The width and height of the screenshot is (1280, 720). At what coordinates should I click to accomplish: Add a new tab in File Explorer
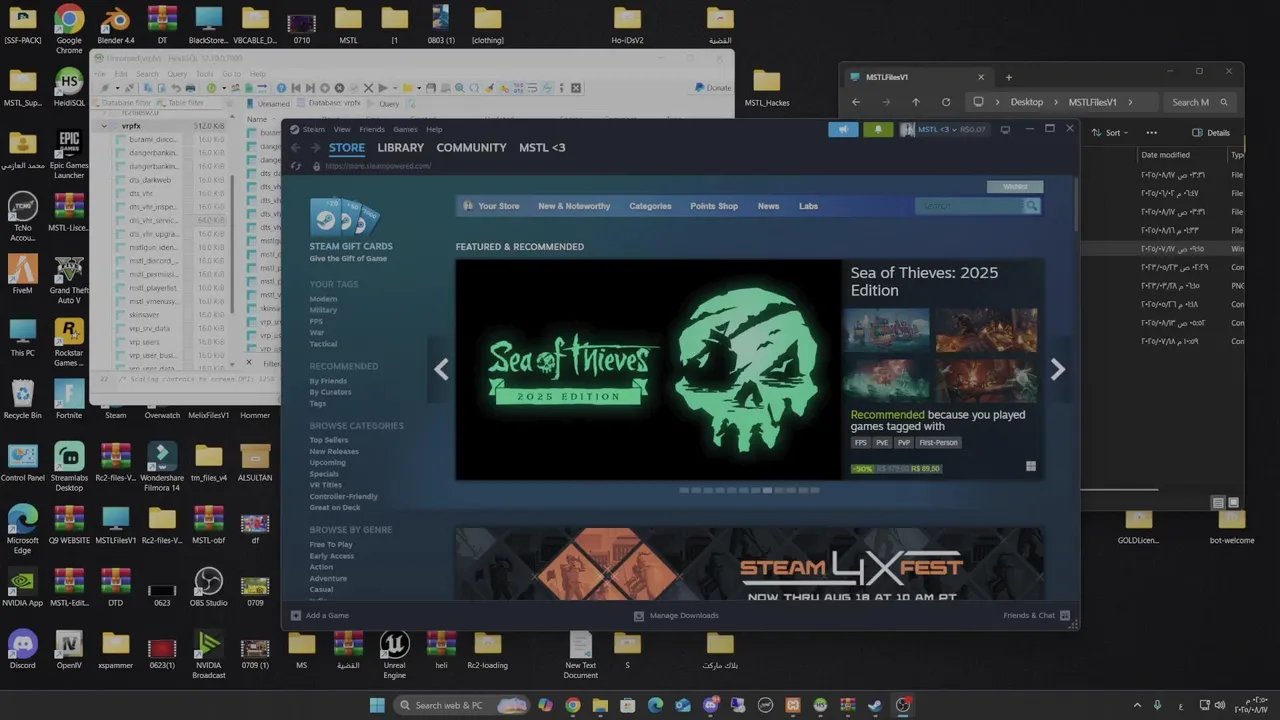pos(1008,77)
